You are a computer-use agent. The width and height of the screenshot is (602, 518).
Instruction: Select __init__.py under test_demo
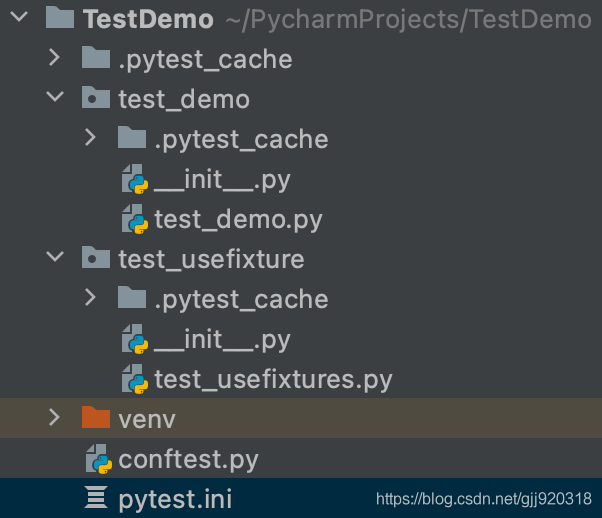point(222,179)
